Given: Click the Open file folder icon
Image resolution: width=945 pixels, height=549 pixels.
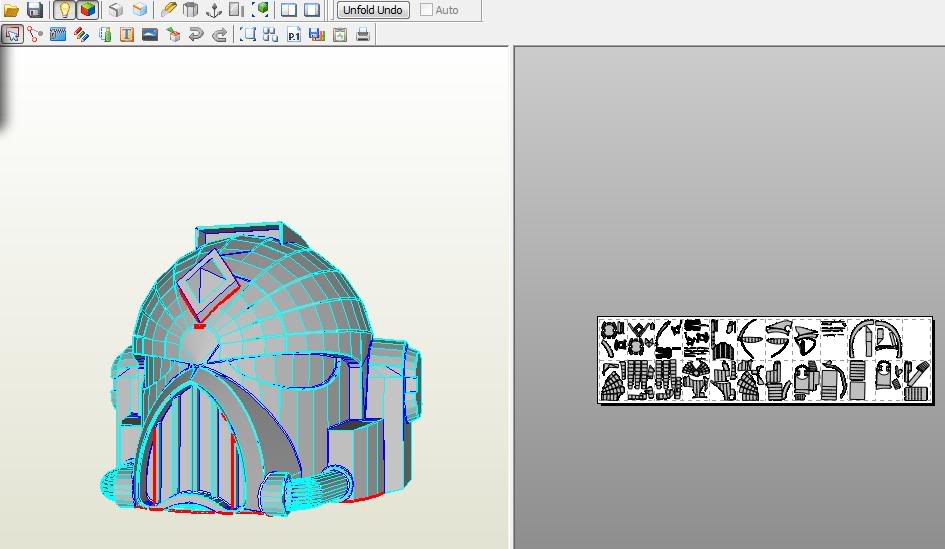Looking at the screenshot, I should coord(12,10).
